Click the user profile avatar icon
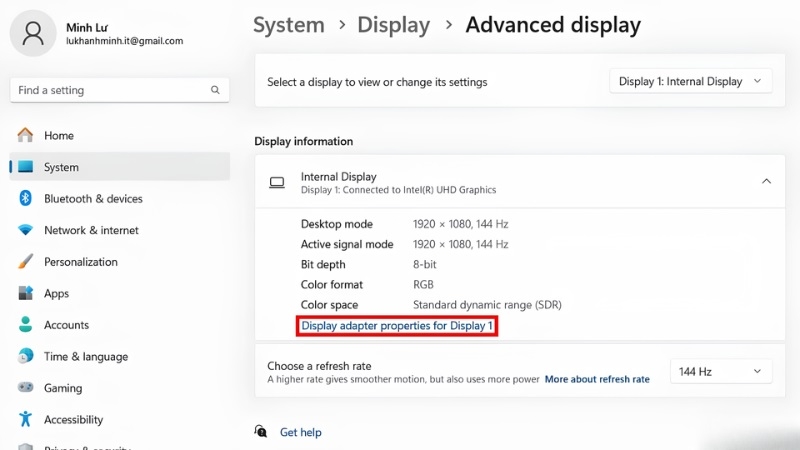Viewport: 800px width, 450px height. (x=33, y=33)
